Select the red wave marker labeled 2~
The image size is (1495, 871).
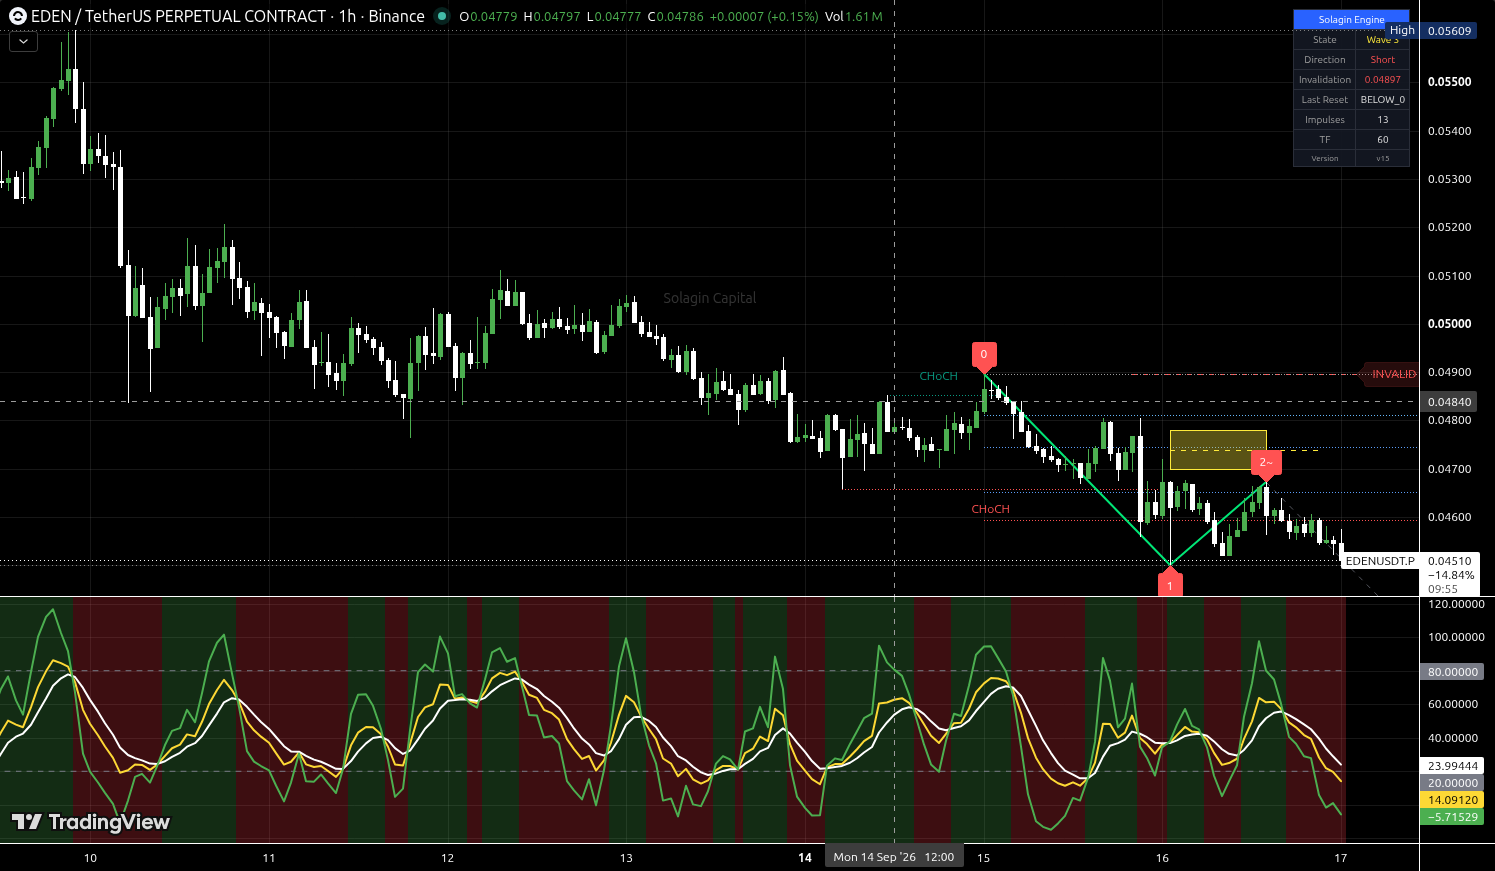pyautogui.click(x=1266, y=463)
